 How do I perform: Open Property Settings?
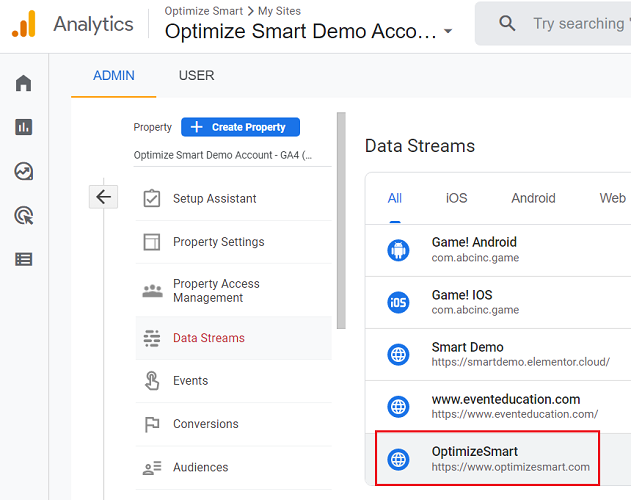[x=233, y=242]
